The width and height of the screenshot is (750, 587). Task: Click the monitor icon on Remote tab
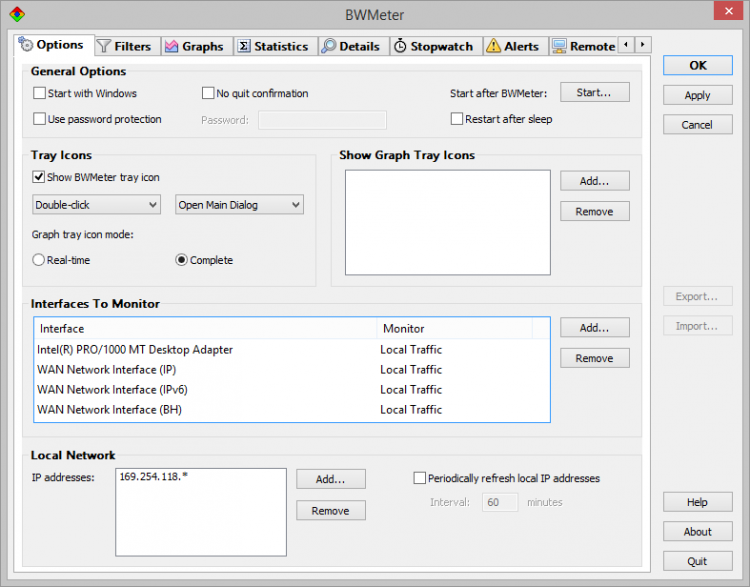point(559,46)
